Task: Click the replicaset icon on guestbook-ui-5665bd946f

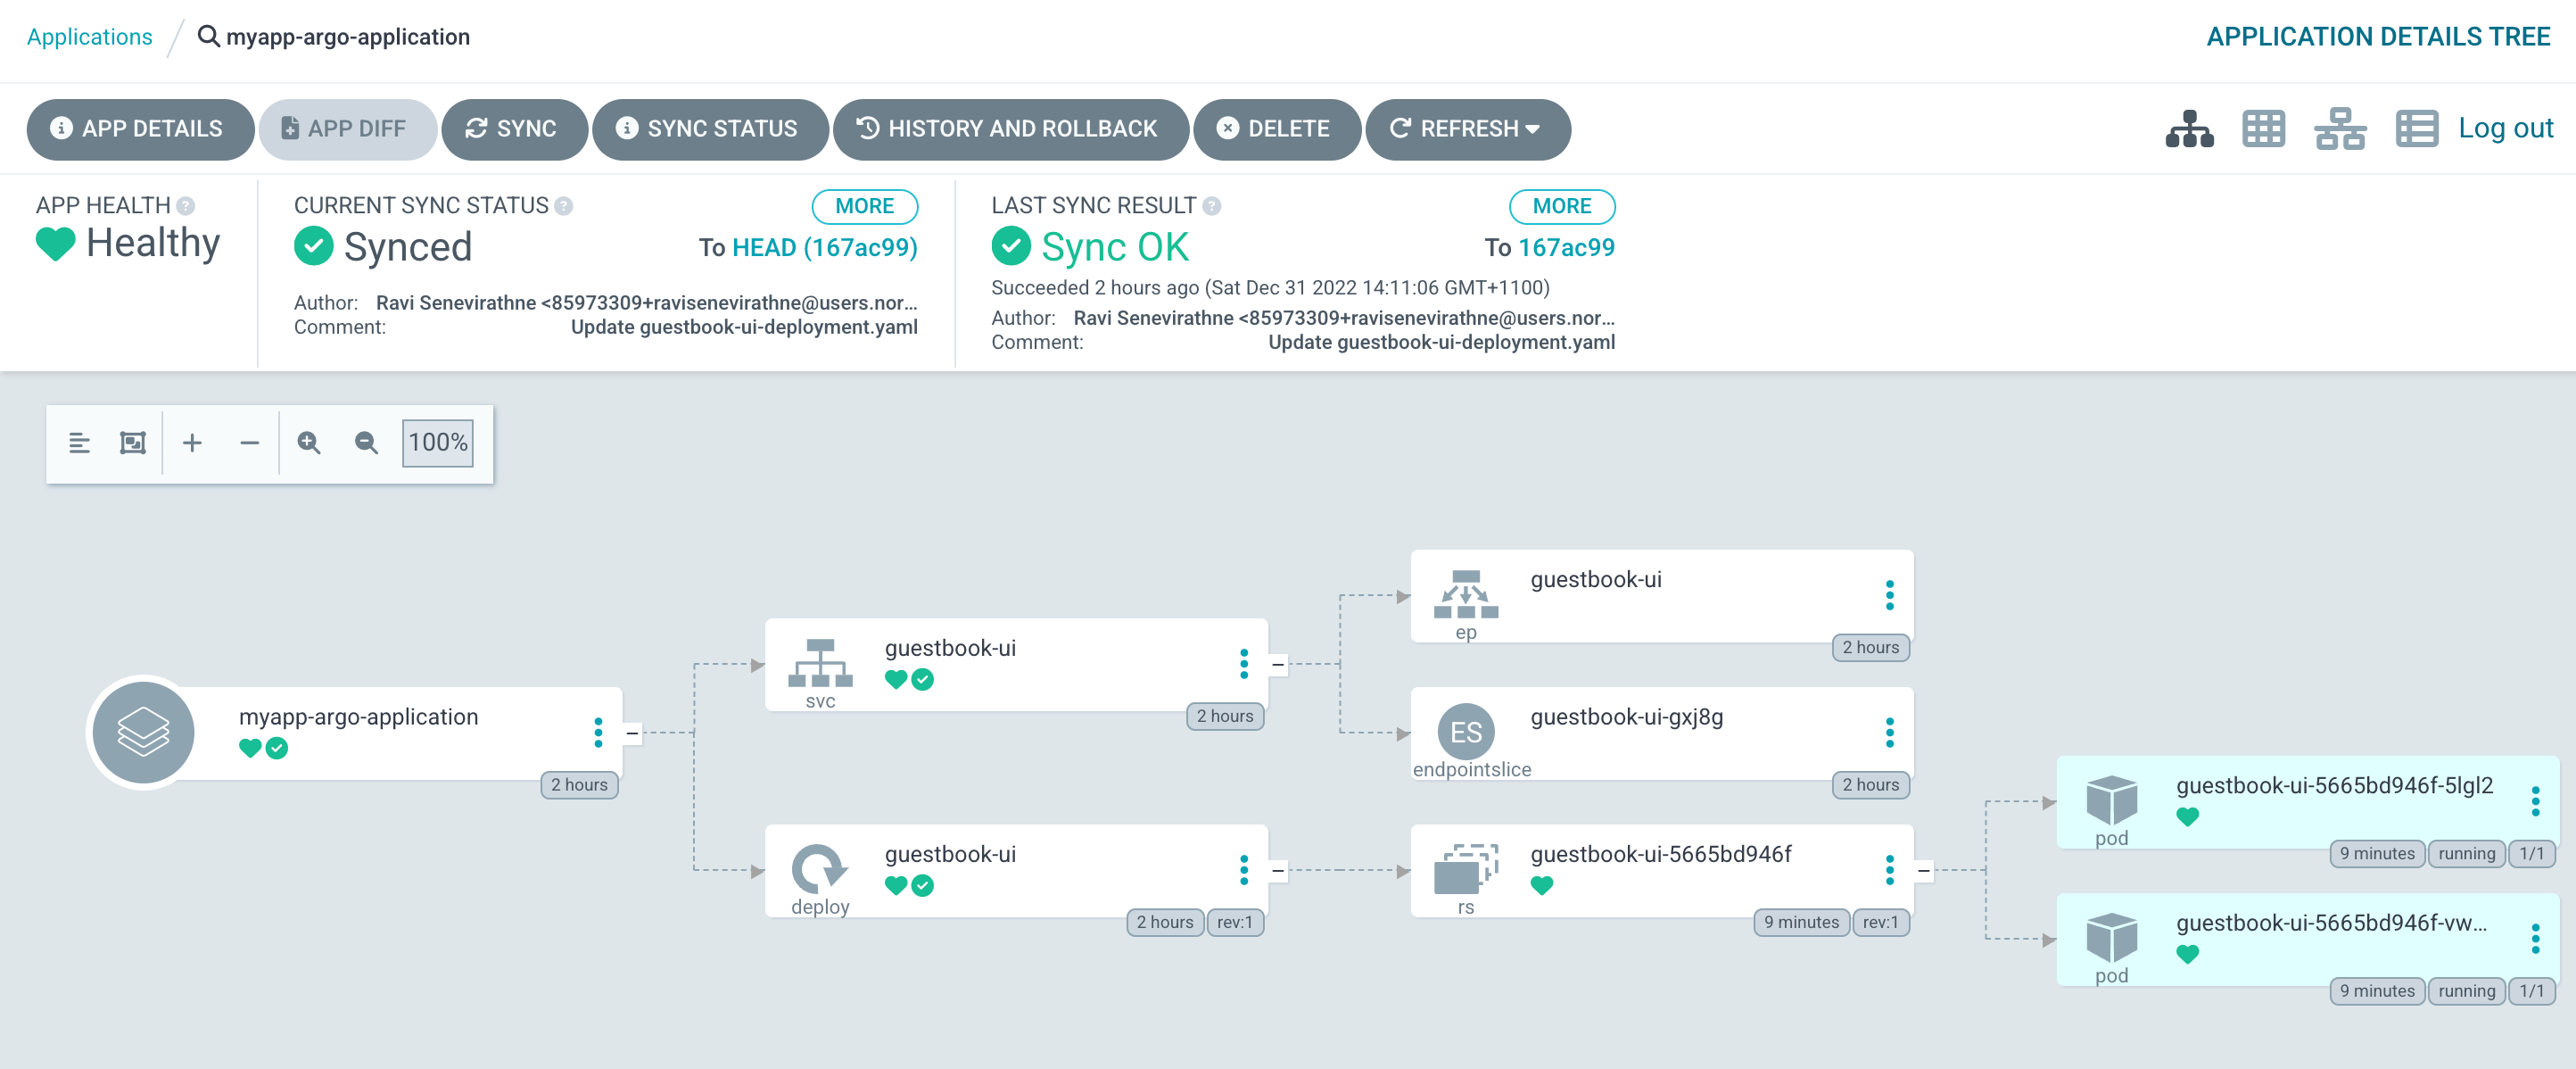Action: (x=1466, y=868)
